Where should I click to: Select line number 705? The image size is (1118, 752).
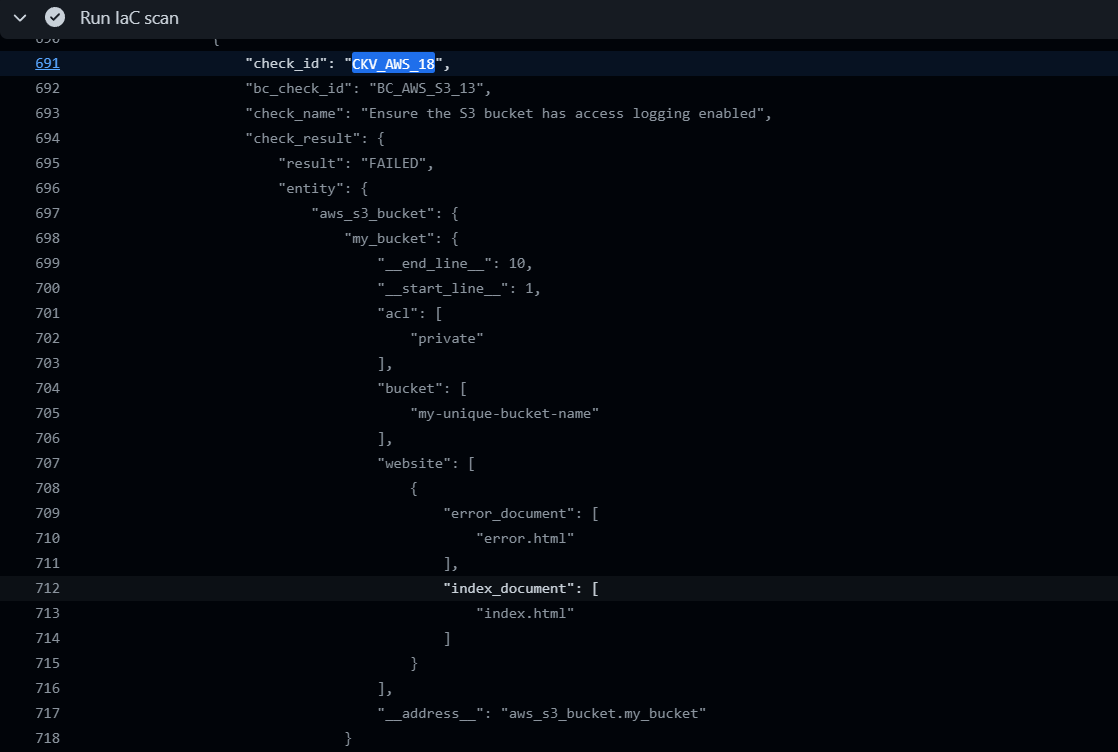47,413
